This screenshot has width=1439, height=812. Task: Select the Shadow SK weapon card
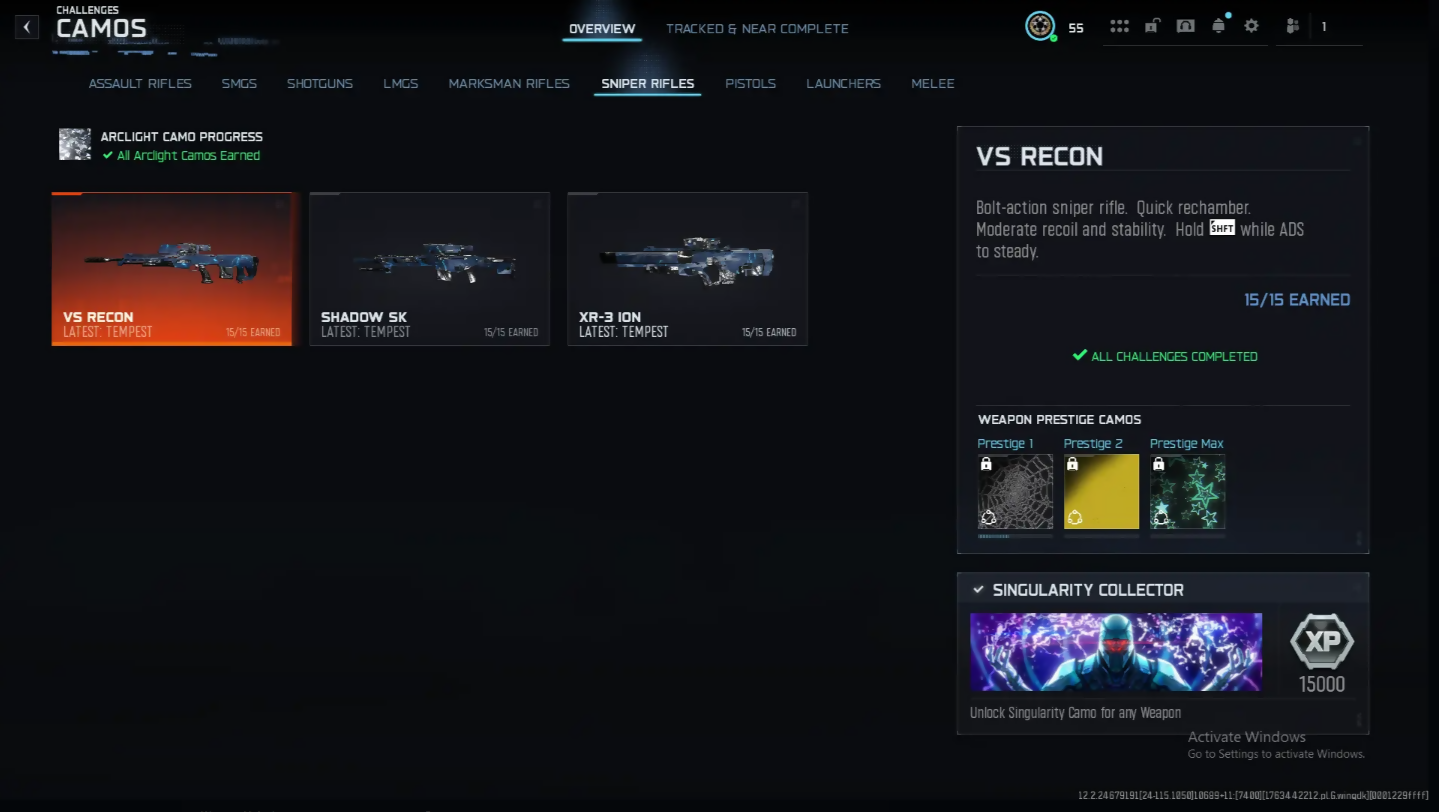coord(429,269)
